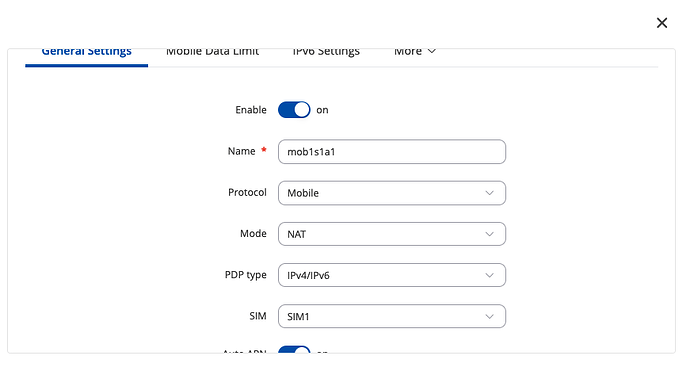Click the chevron arrow in the SIM field

pyautogui.click(x=489, y=317)
